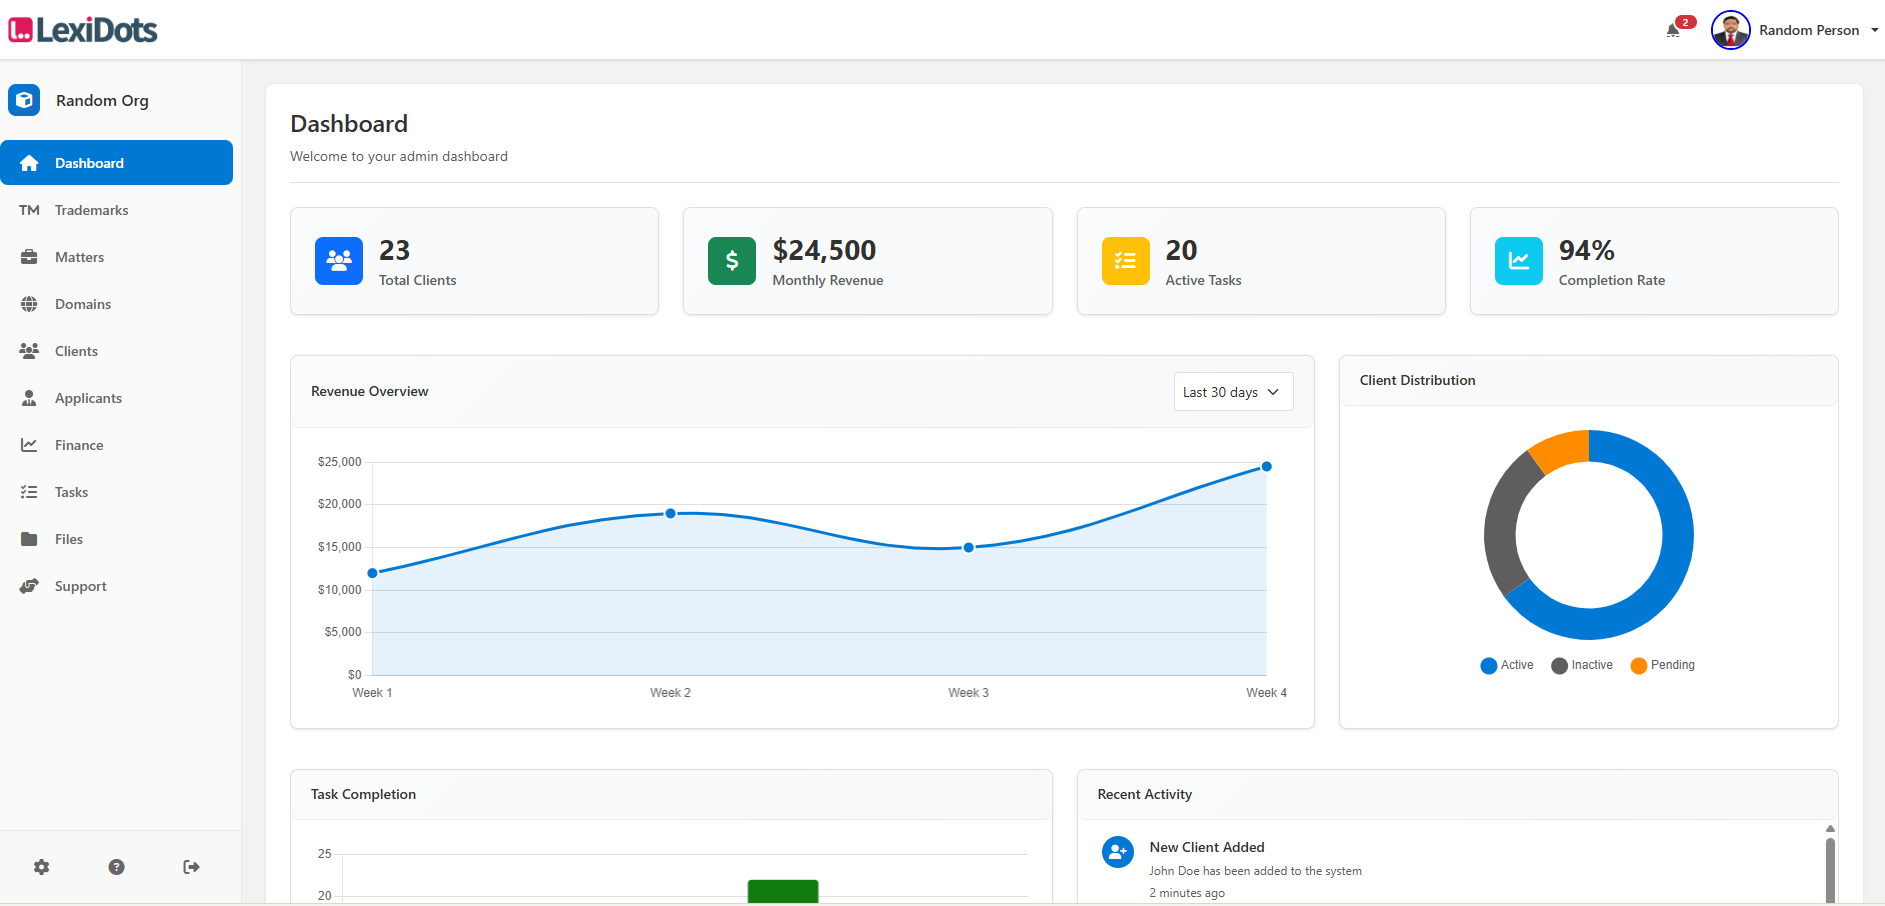Click the person icon beside Applicants
This screenshot has width=1885, height=906.
point(29,398)
